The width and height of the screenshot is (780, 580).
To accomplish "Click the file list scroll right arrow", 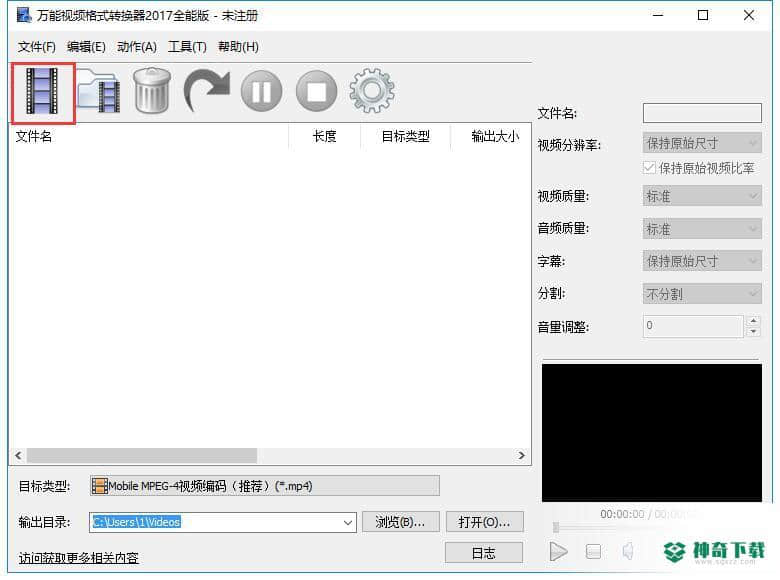I will [x=521, y=455].
